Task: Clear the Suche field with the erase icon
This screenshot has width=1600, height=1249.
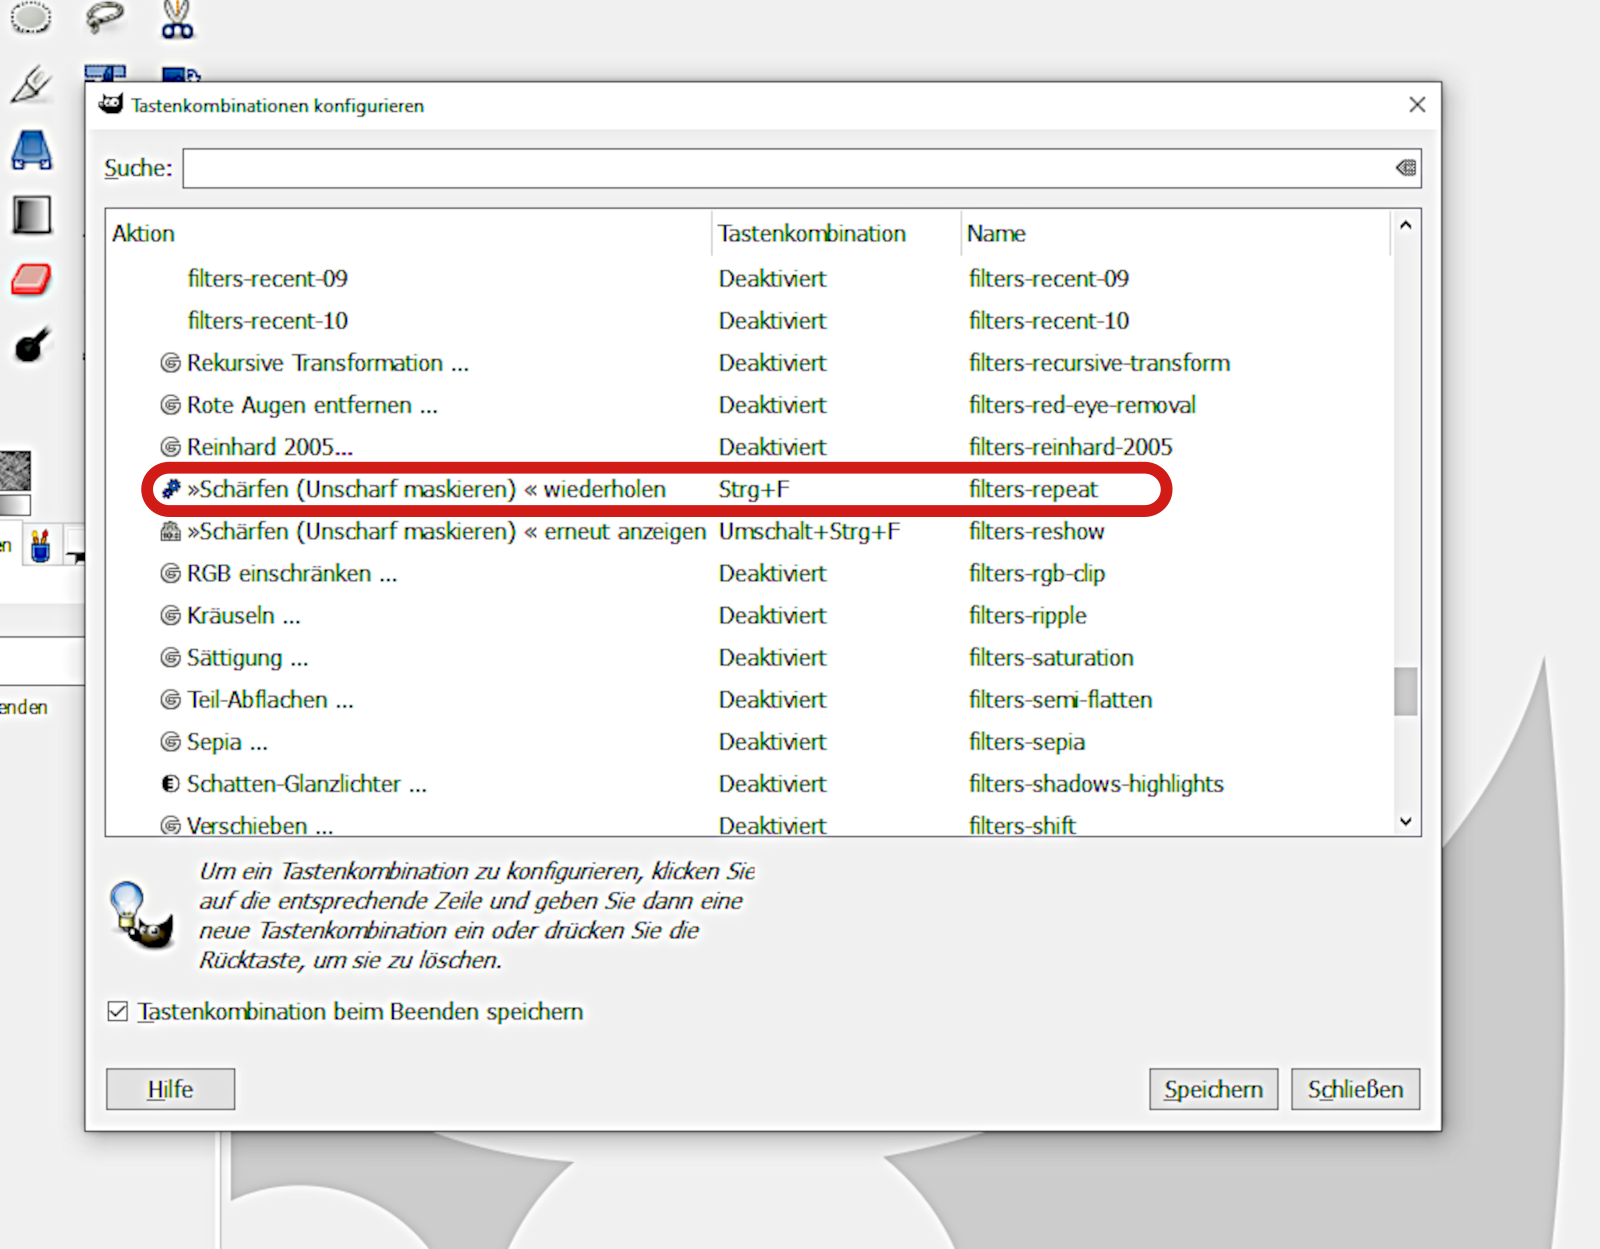Action: coord(1405,168)
